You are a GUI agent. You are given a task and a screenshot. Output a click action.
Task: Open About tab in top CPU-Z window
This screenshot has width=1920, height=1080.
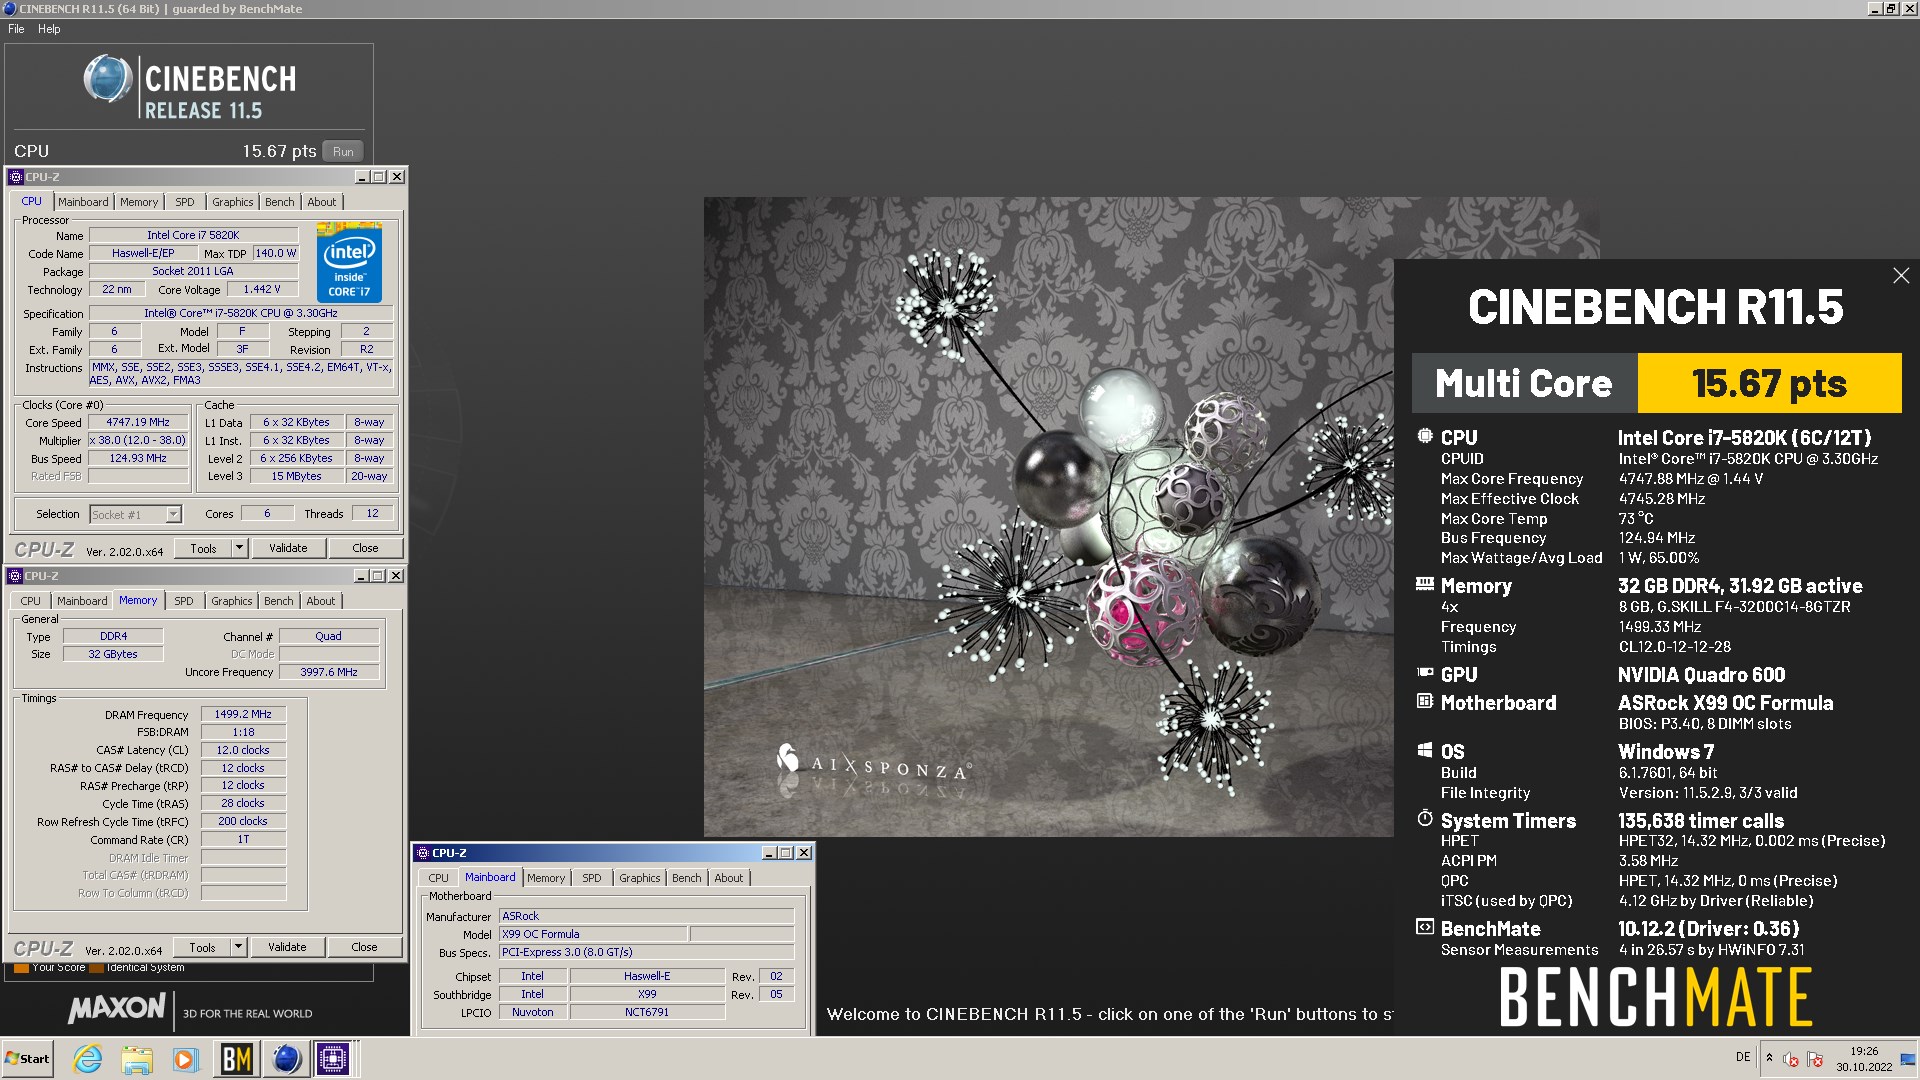(x=322, y=202)
